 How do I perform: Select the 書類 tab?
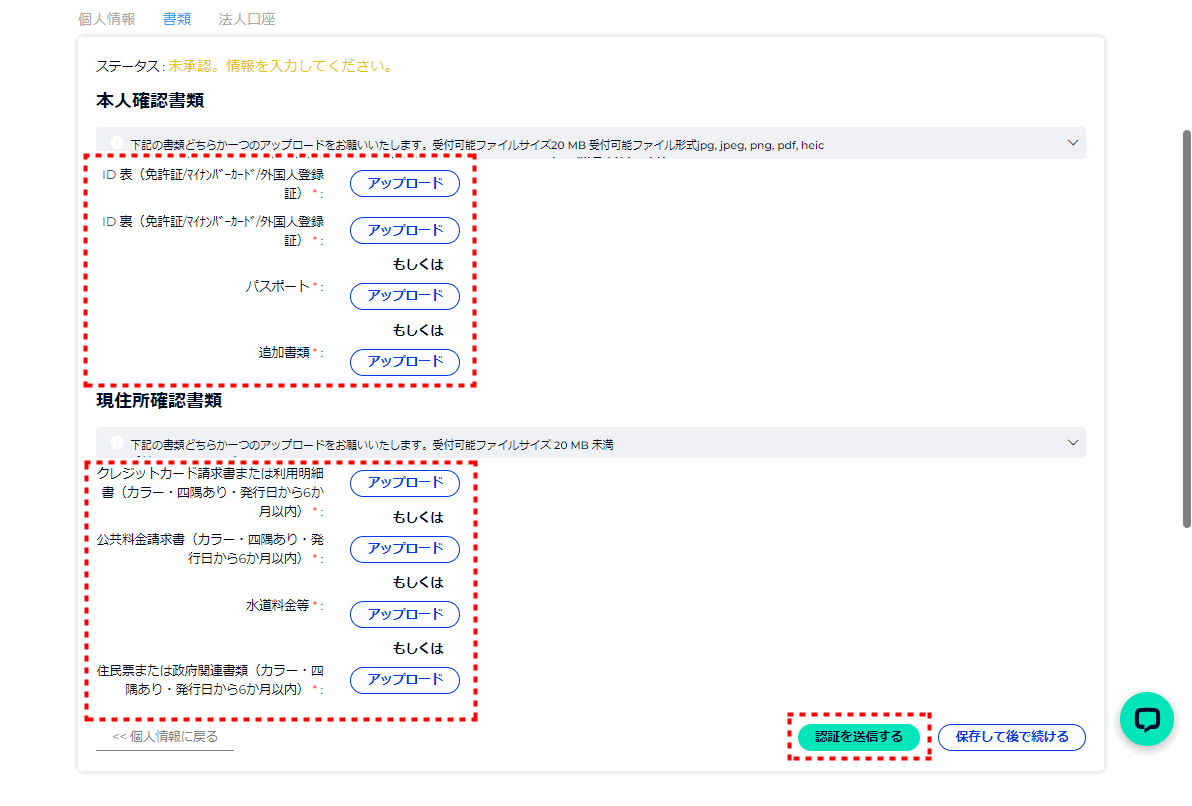tap(176, 19)
